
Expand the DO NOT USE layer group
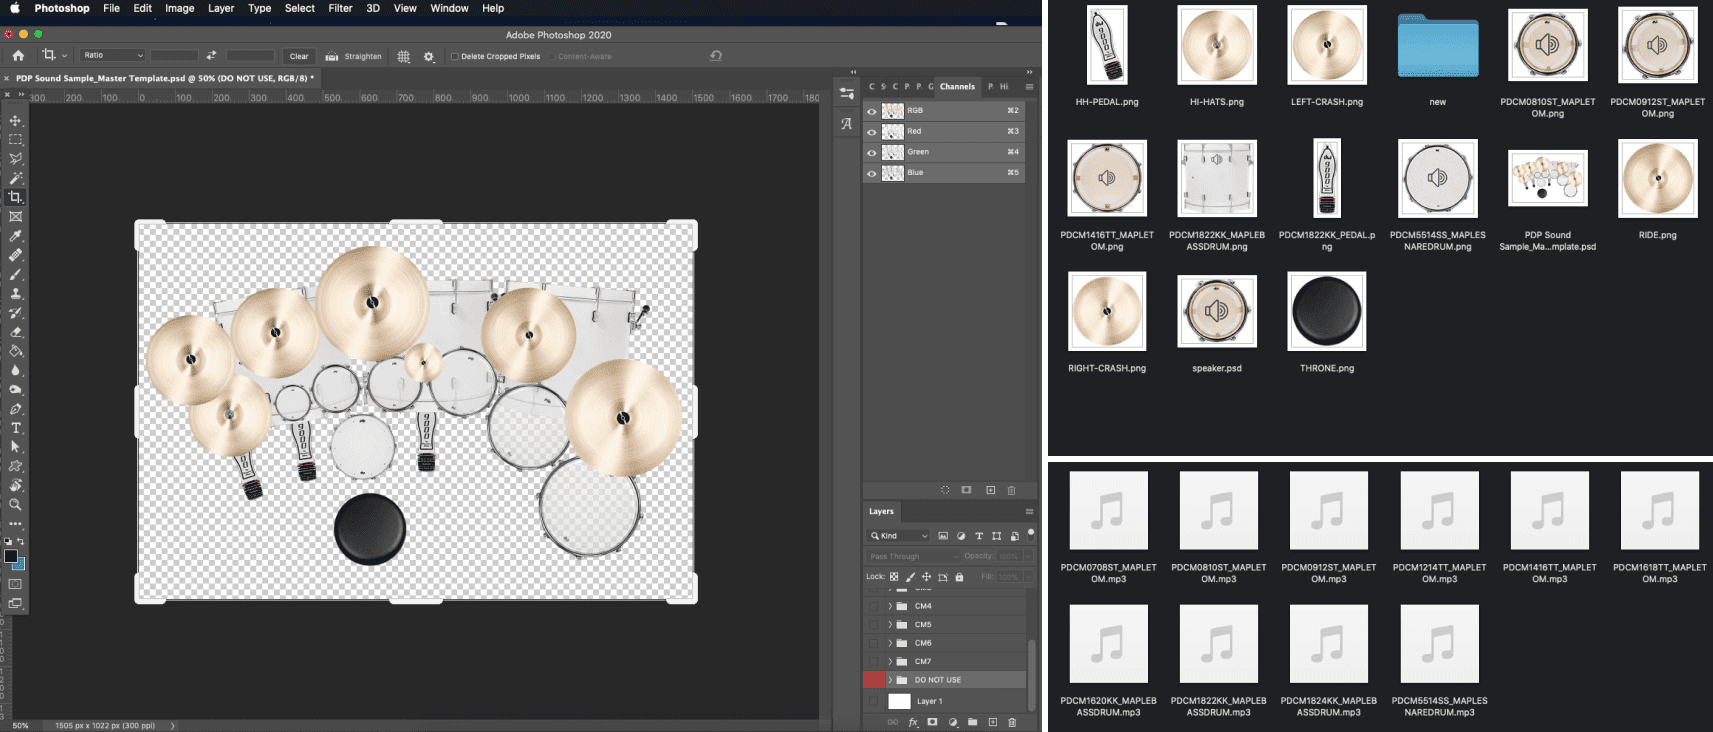pos(890,680)
